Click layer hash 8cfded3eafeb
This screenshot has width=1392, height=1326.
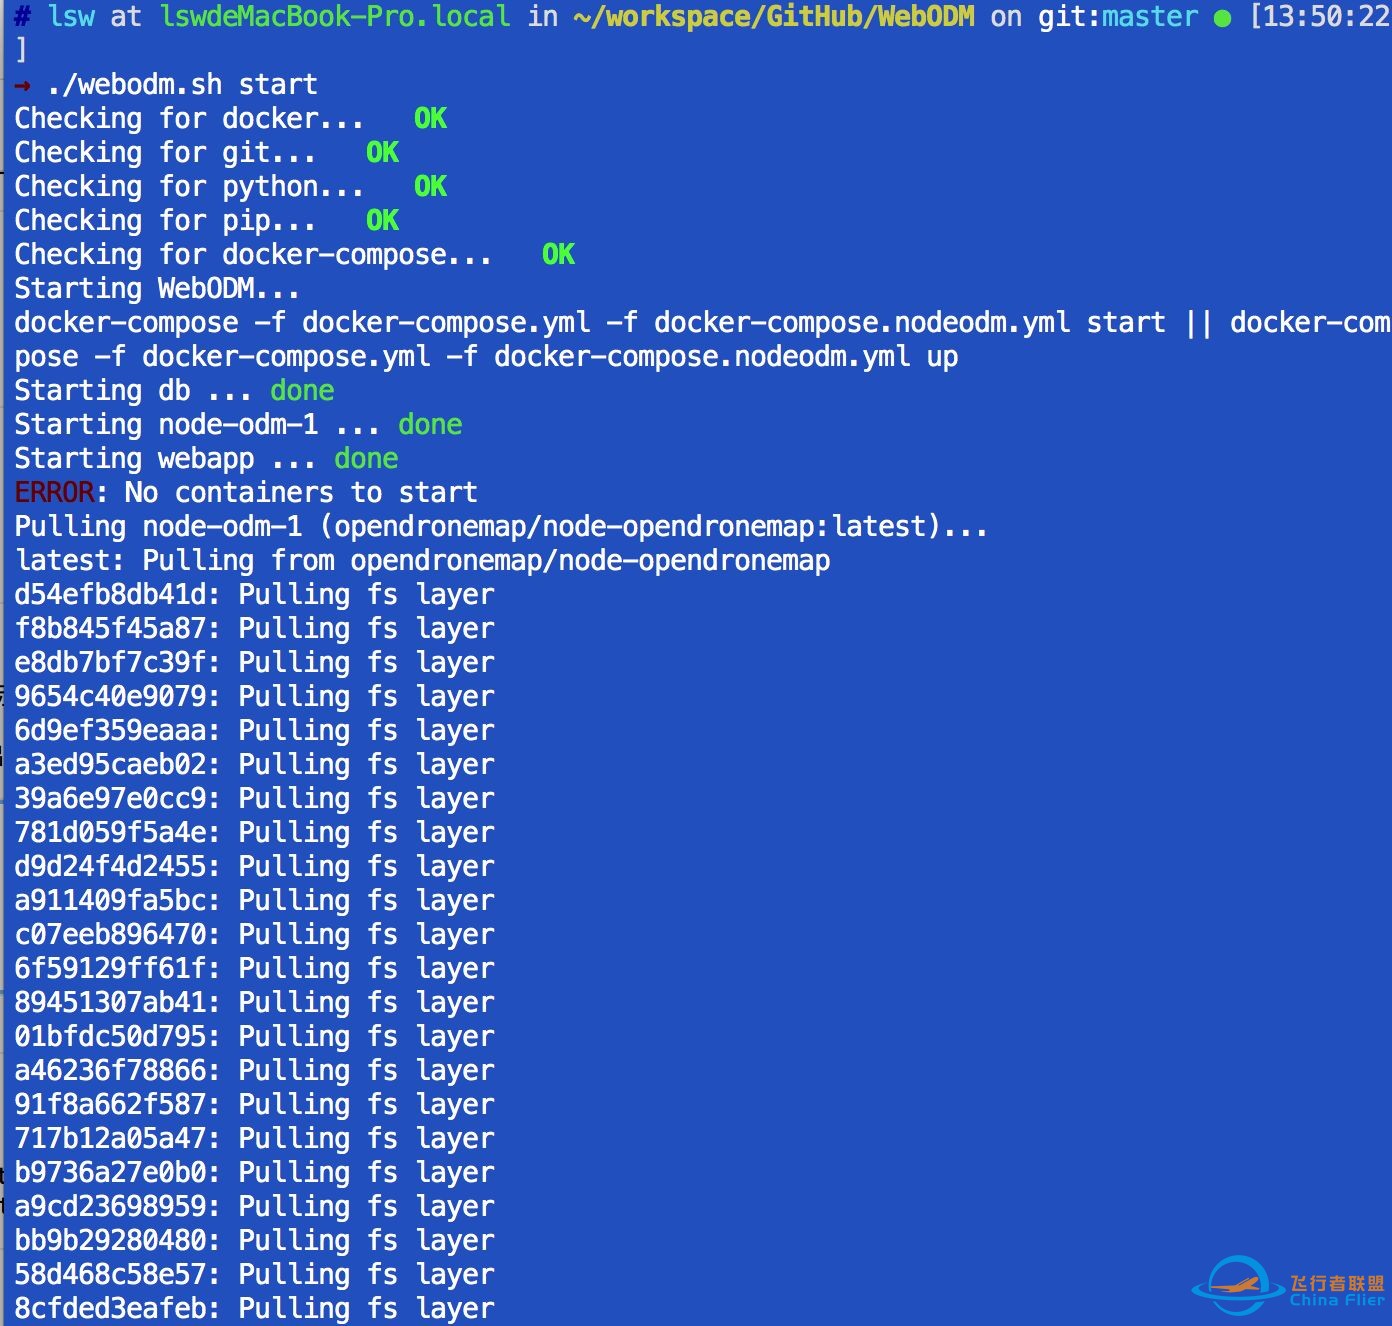[x=110, y=1308]
